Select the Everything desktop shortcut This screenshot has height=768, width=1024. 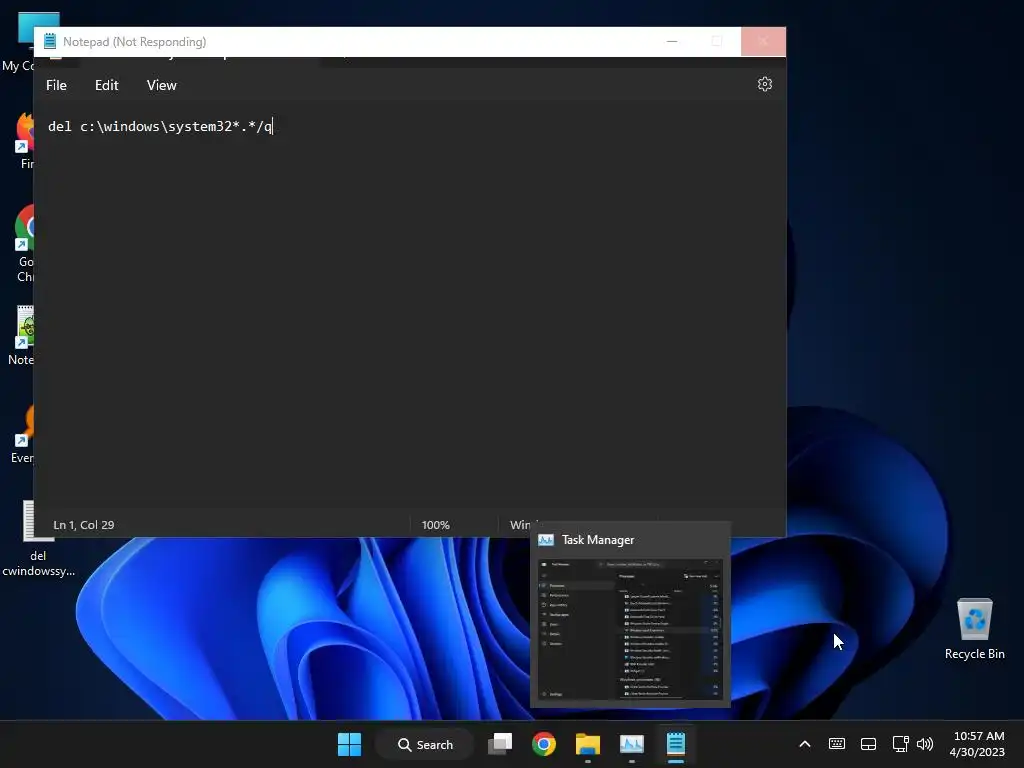(22, 434)
